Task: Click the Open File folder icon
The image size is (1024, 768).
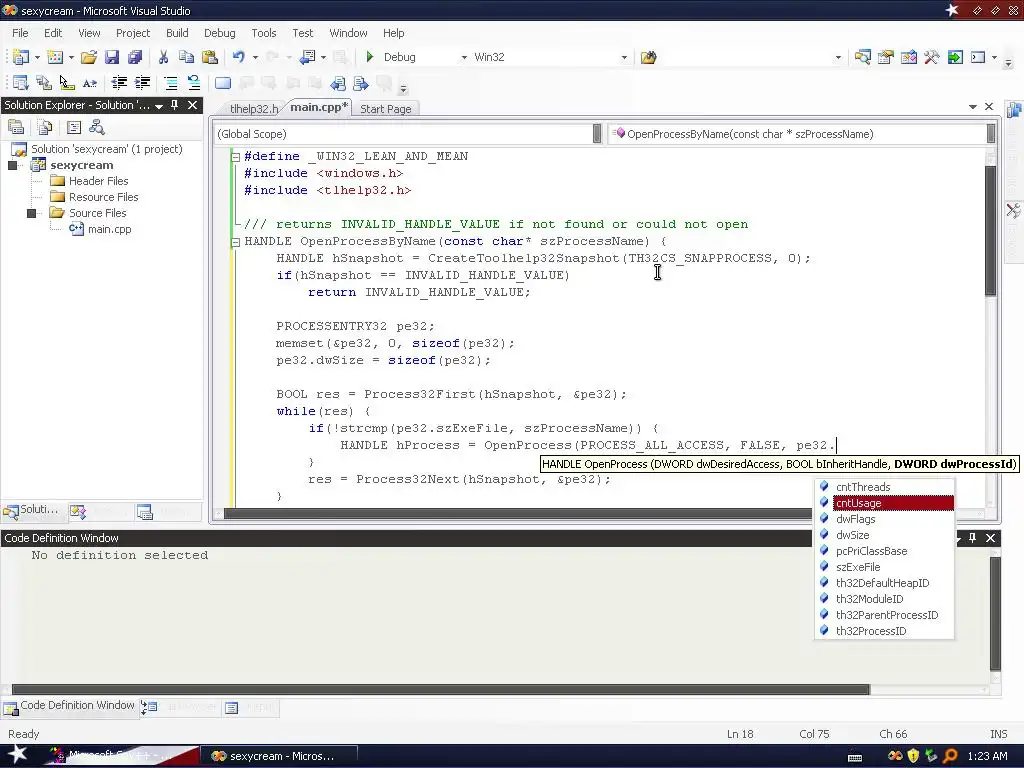Action: point(89,57)
